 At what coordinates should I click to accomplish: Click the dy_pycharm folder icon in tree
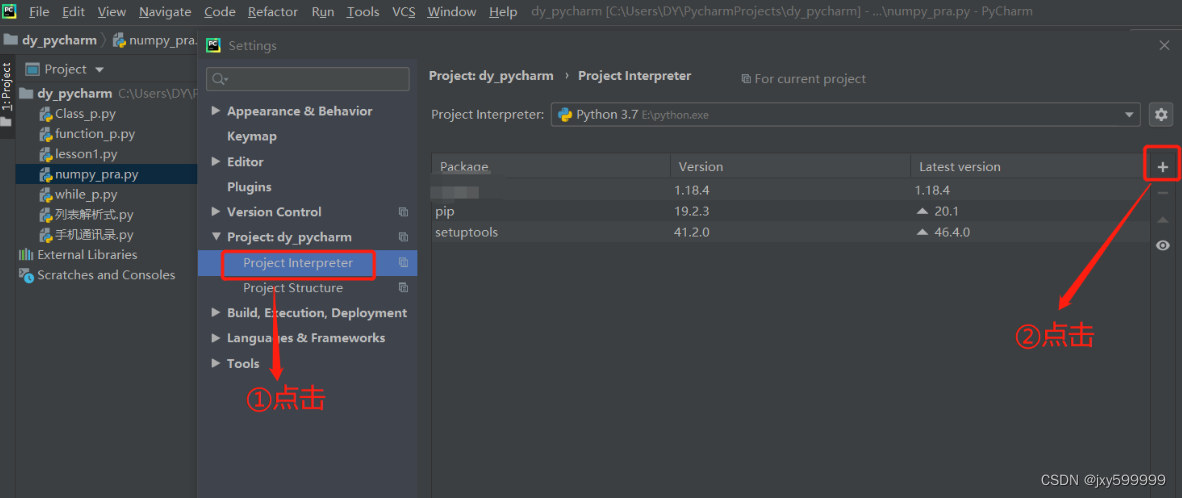(26, 94)
